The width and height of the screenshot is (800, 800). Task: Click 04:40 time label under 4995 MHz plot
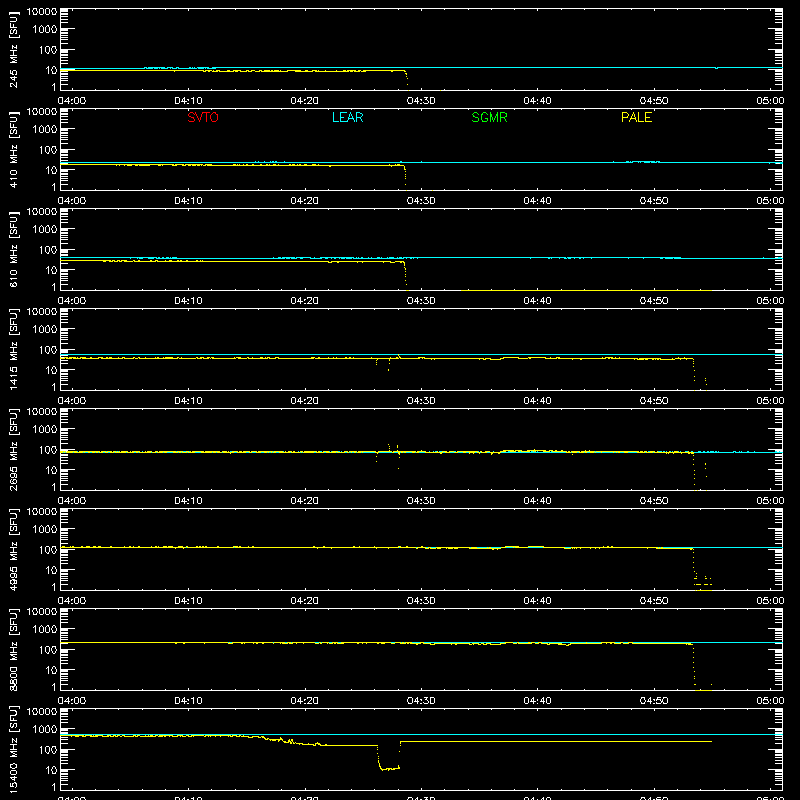pos(537,601)
